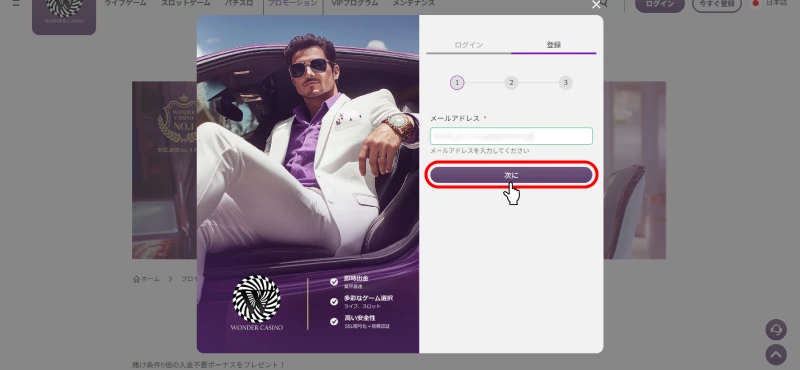The width and height of the screenshot is (800, 370).
Task: Click the メールアドレス email input field
Action: tap(511, 136)
